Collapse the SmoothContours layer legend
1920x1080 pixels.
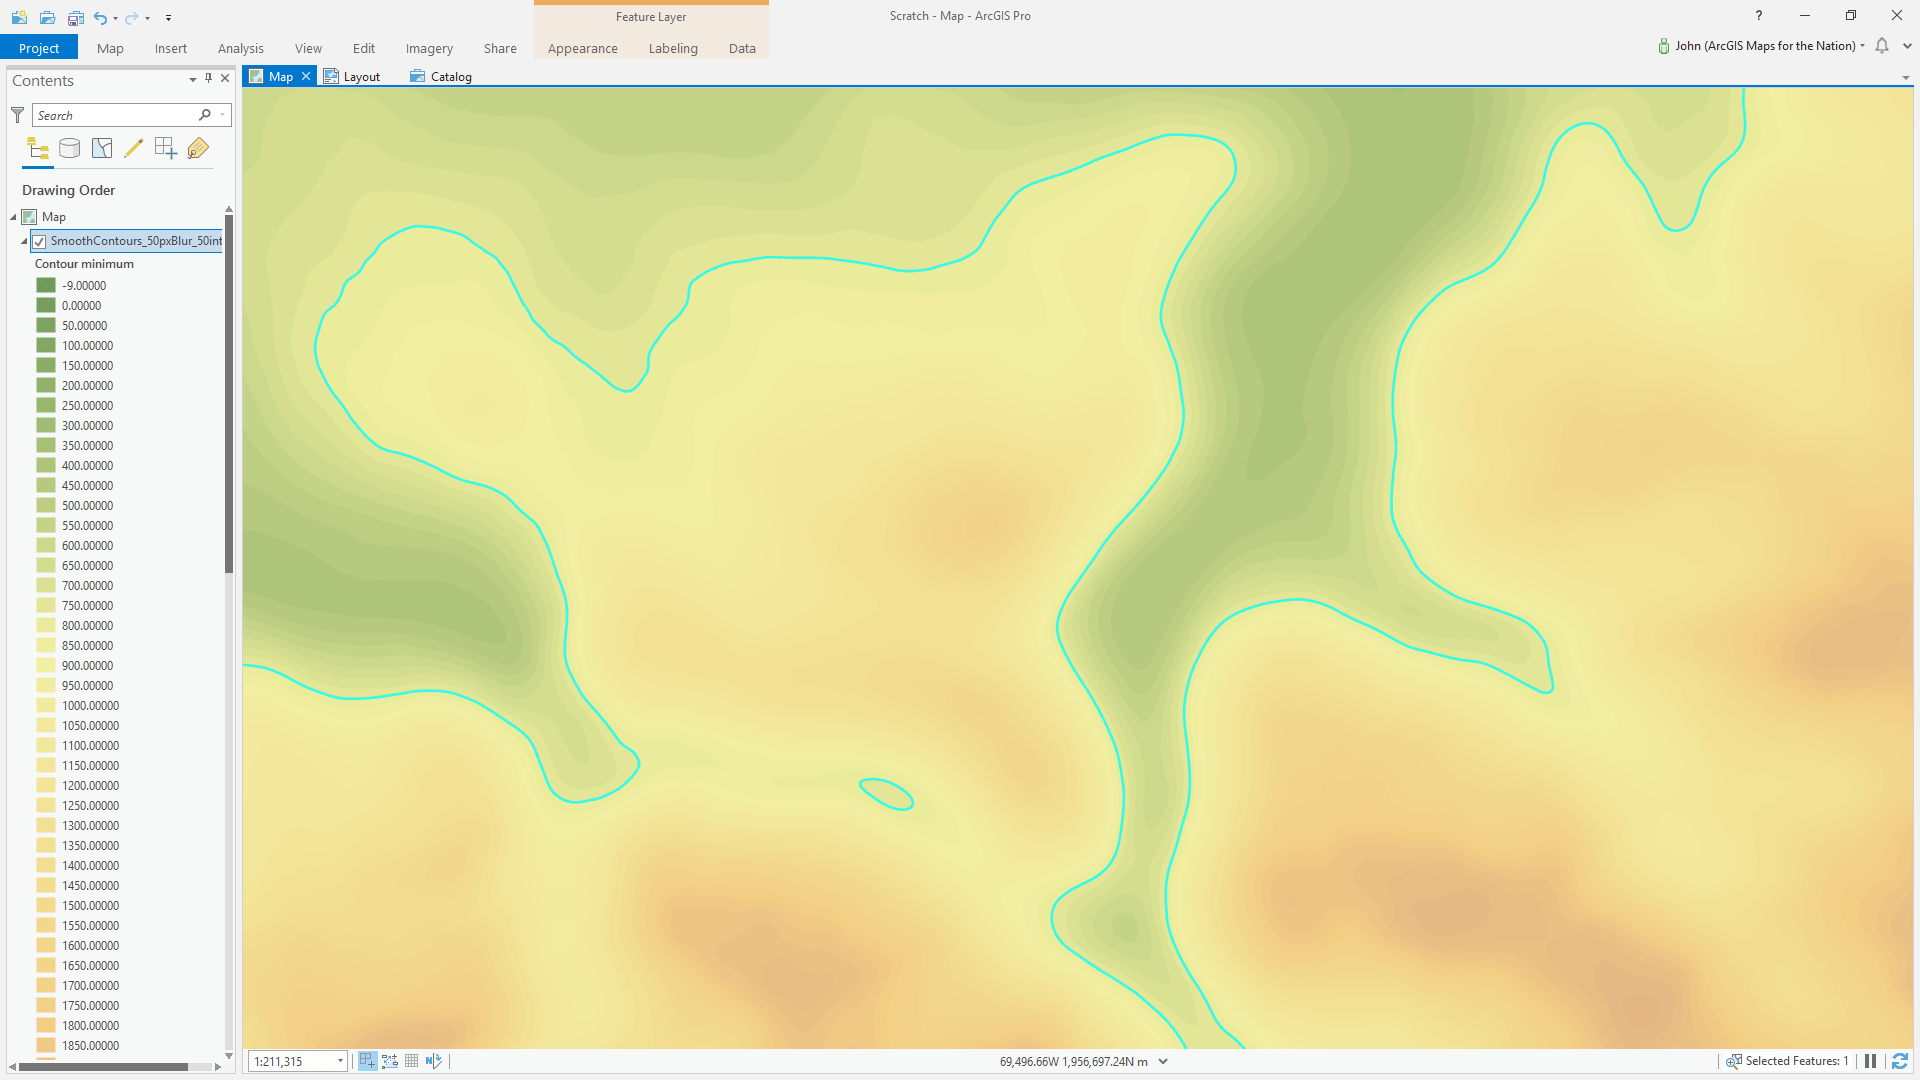point(24,241)
